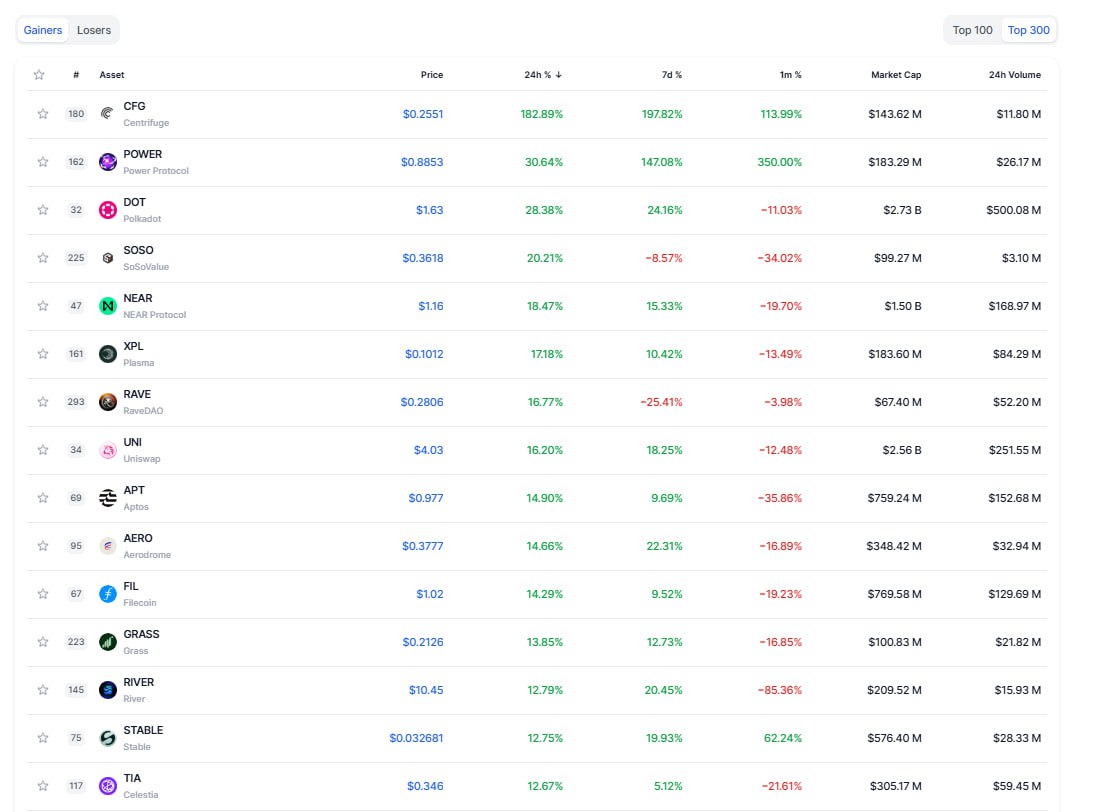The image size is (1096, 812).
Task: Click the Centrifuge logo icon
Action: [x=107, y=114]
